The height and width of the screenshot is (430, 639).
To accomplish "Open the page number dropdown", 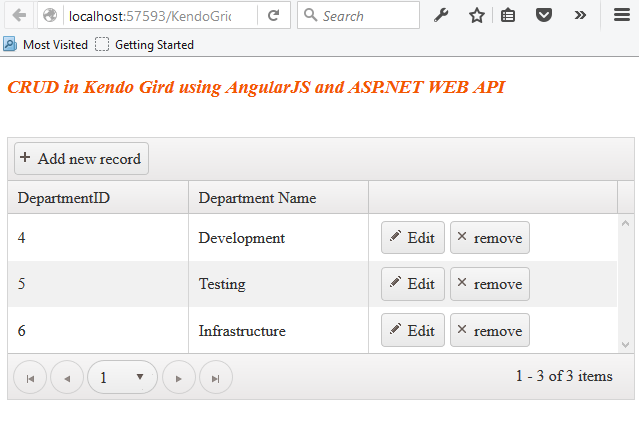I will click(123, 377).
